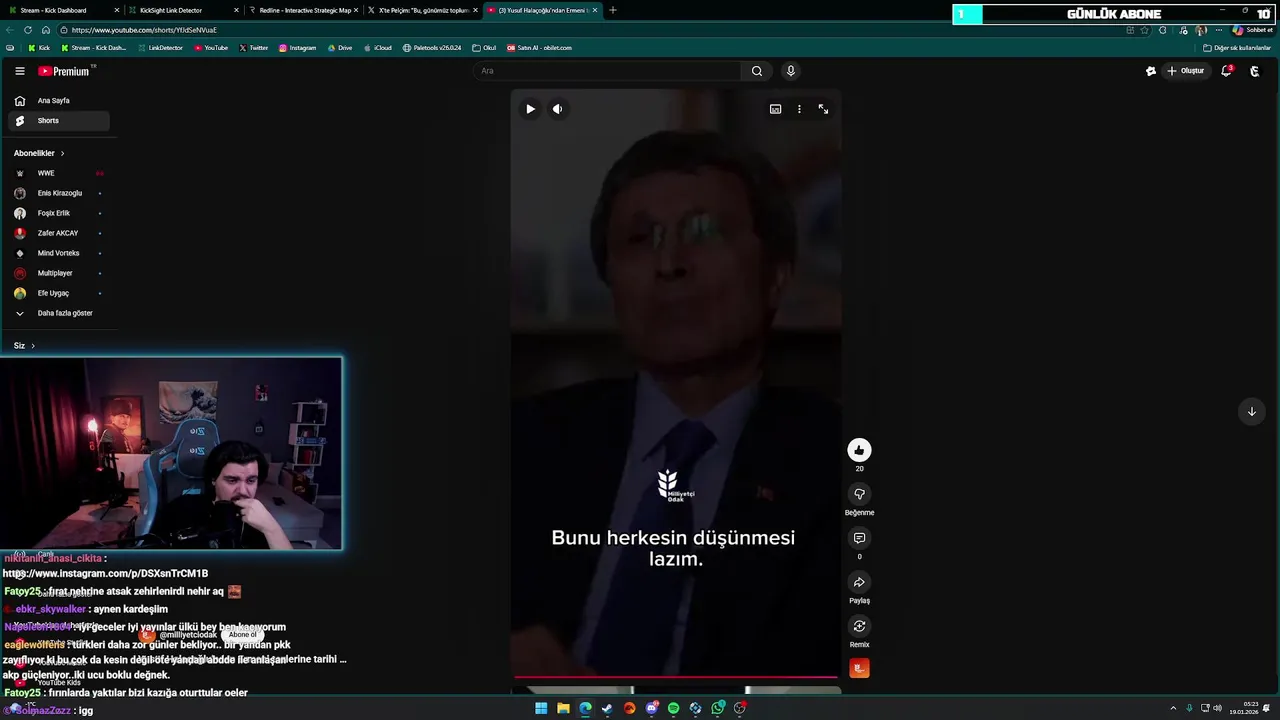Screen dimensions: 1280x720
Task: Open the YouTube hamburger guide menu
Action: (19, 71)
